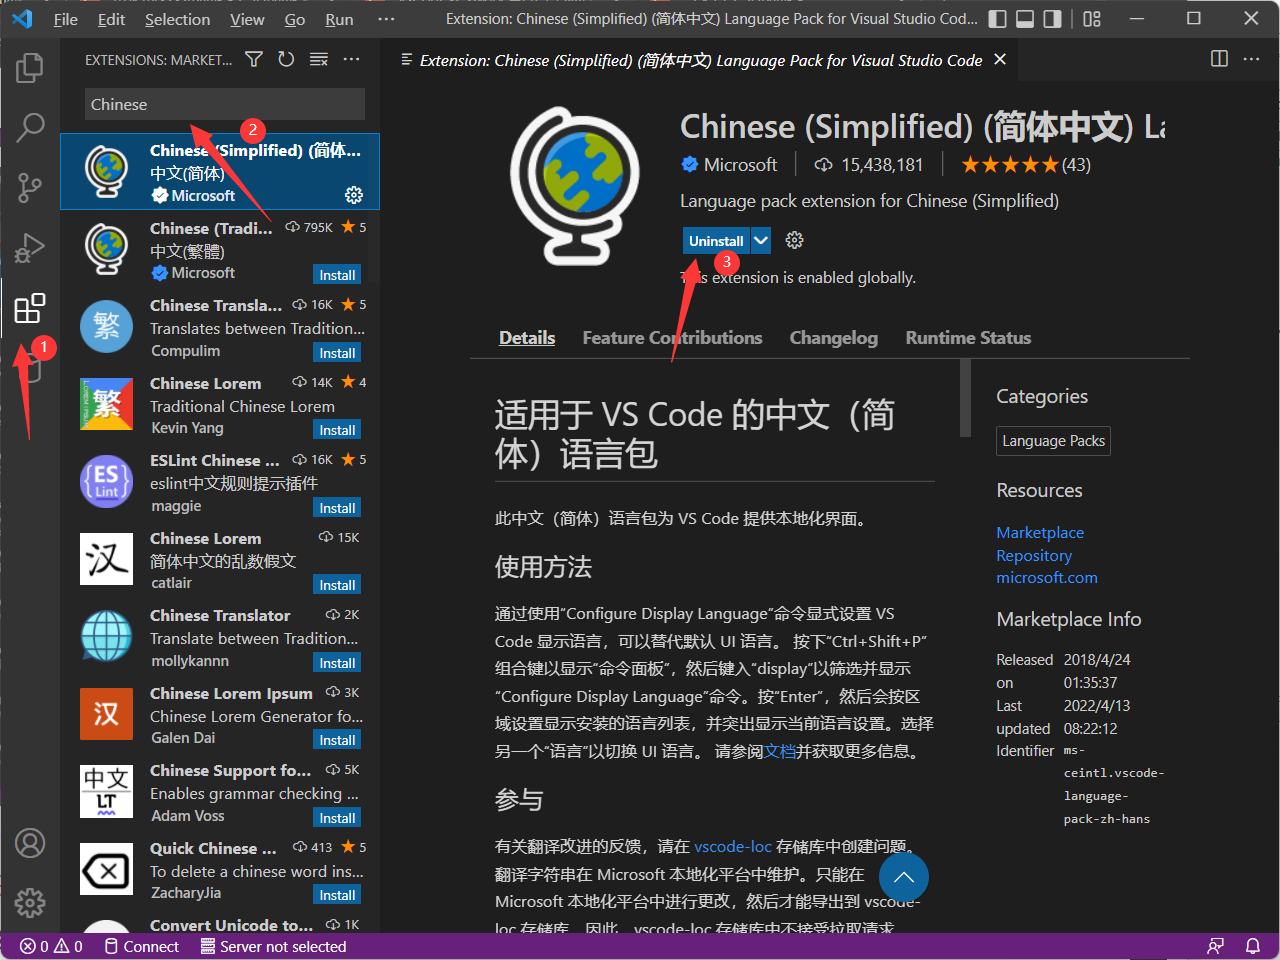The image size is (1280, 960).
Task: Select Chinese (Simplified) extension in list
Action: (x=220, y=172)
